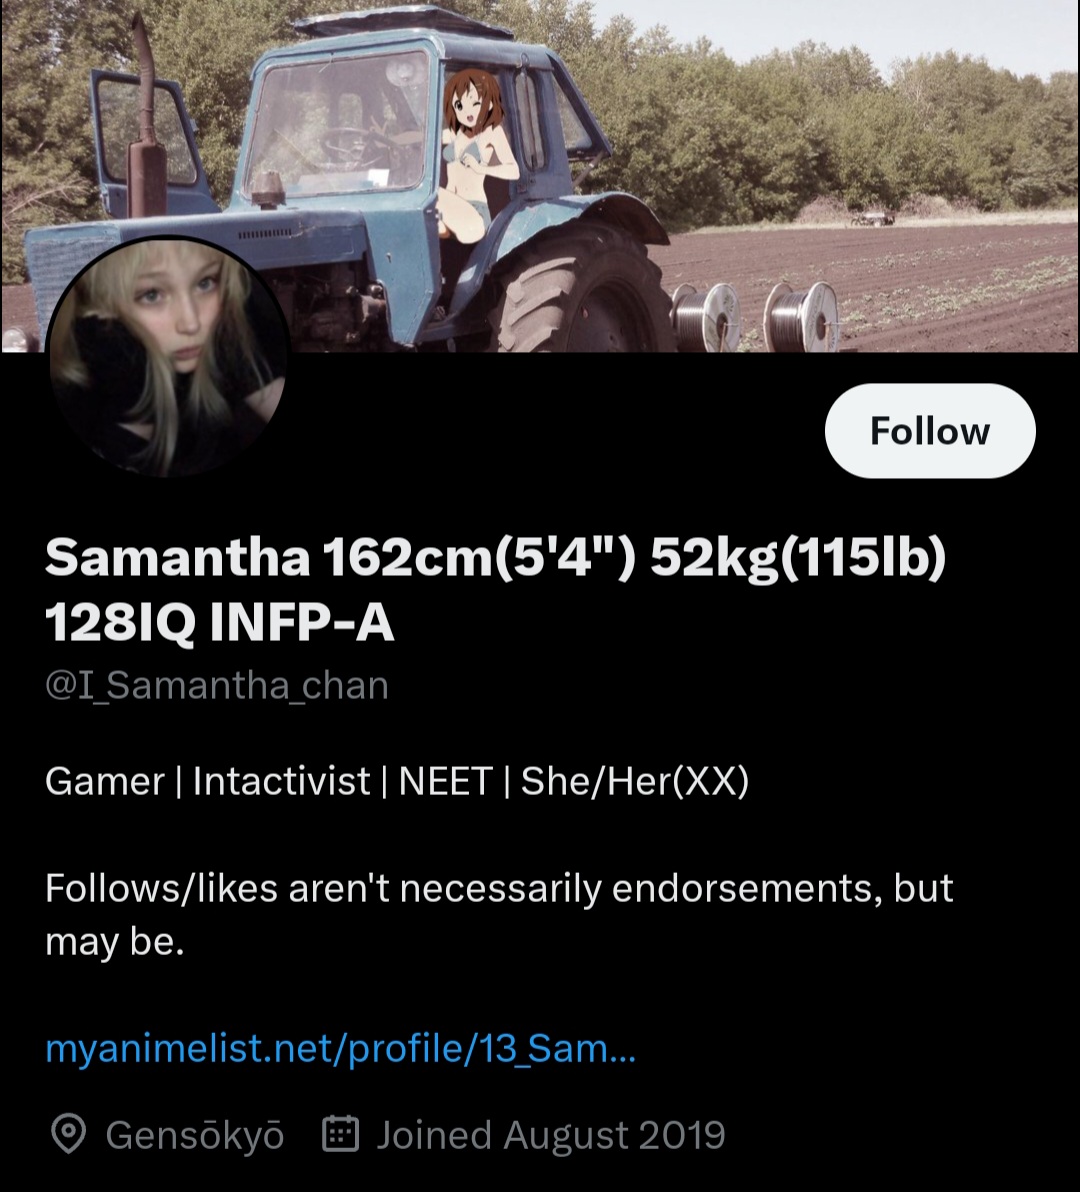
Task: Follow the Samantha profile
Action: point(930,431)
